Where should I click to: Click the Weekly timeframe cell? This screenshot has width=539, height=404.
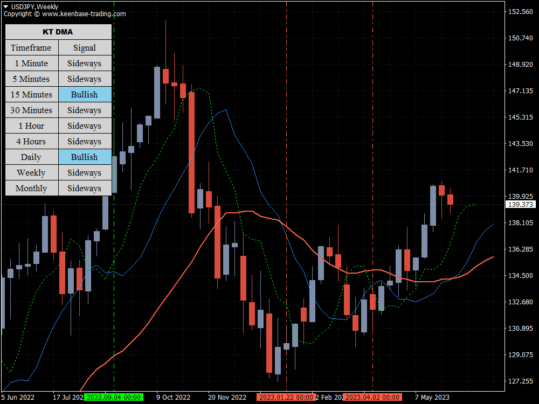[32, 172]
